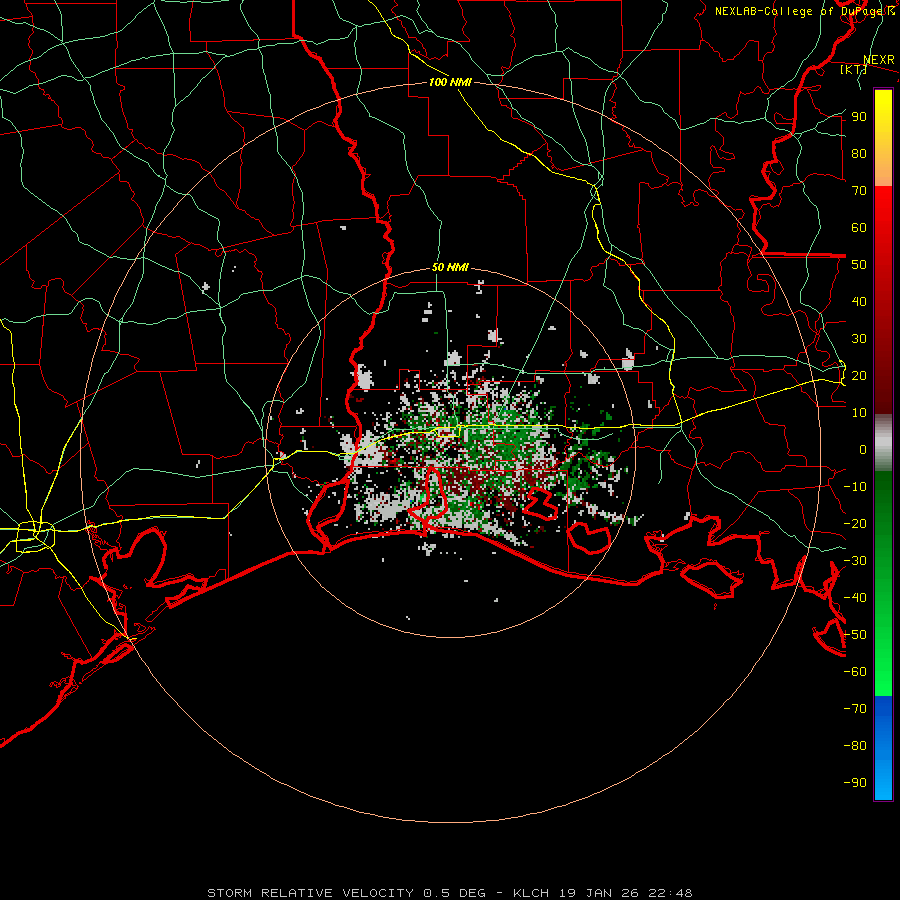The image size is (900, 900).
Task: Click the -70 value on velocity scale
Action: pos(855,709)
